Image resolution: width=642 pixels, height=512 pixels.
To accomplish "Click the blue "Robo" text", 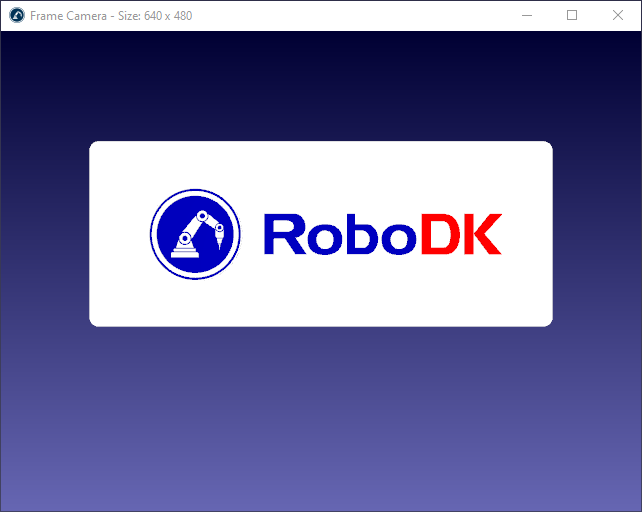I will click(340, 234).
